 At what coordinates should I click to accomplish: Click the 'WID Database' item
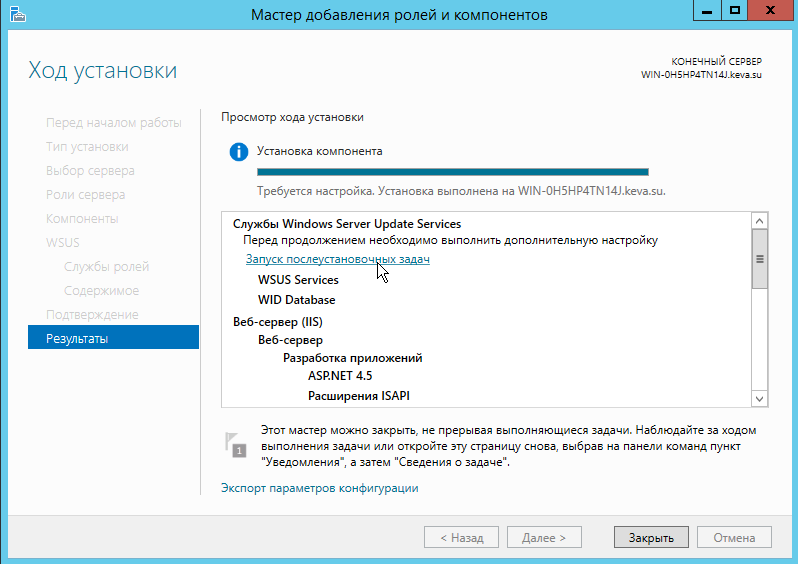point(297,300)
